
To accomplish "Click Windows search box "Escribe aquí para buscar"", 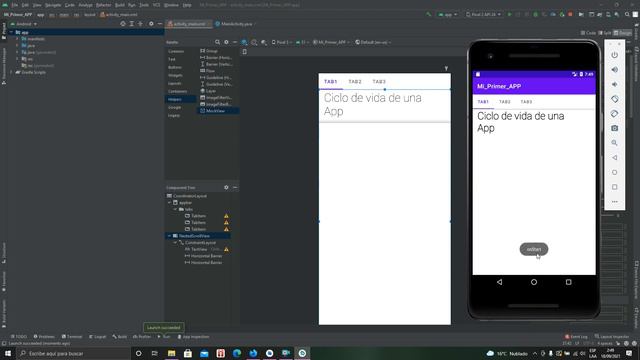I will 73,353.
